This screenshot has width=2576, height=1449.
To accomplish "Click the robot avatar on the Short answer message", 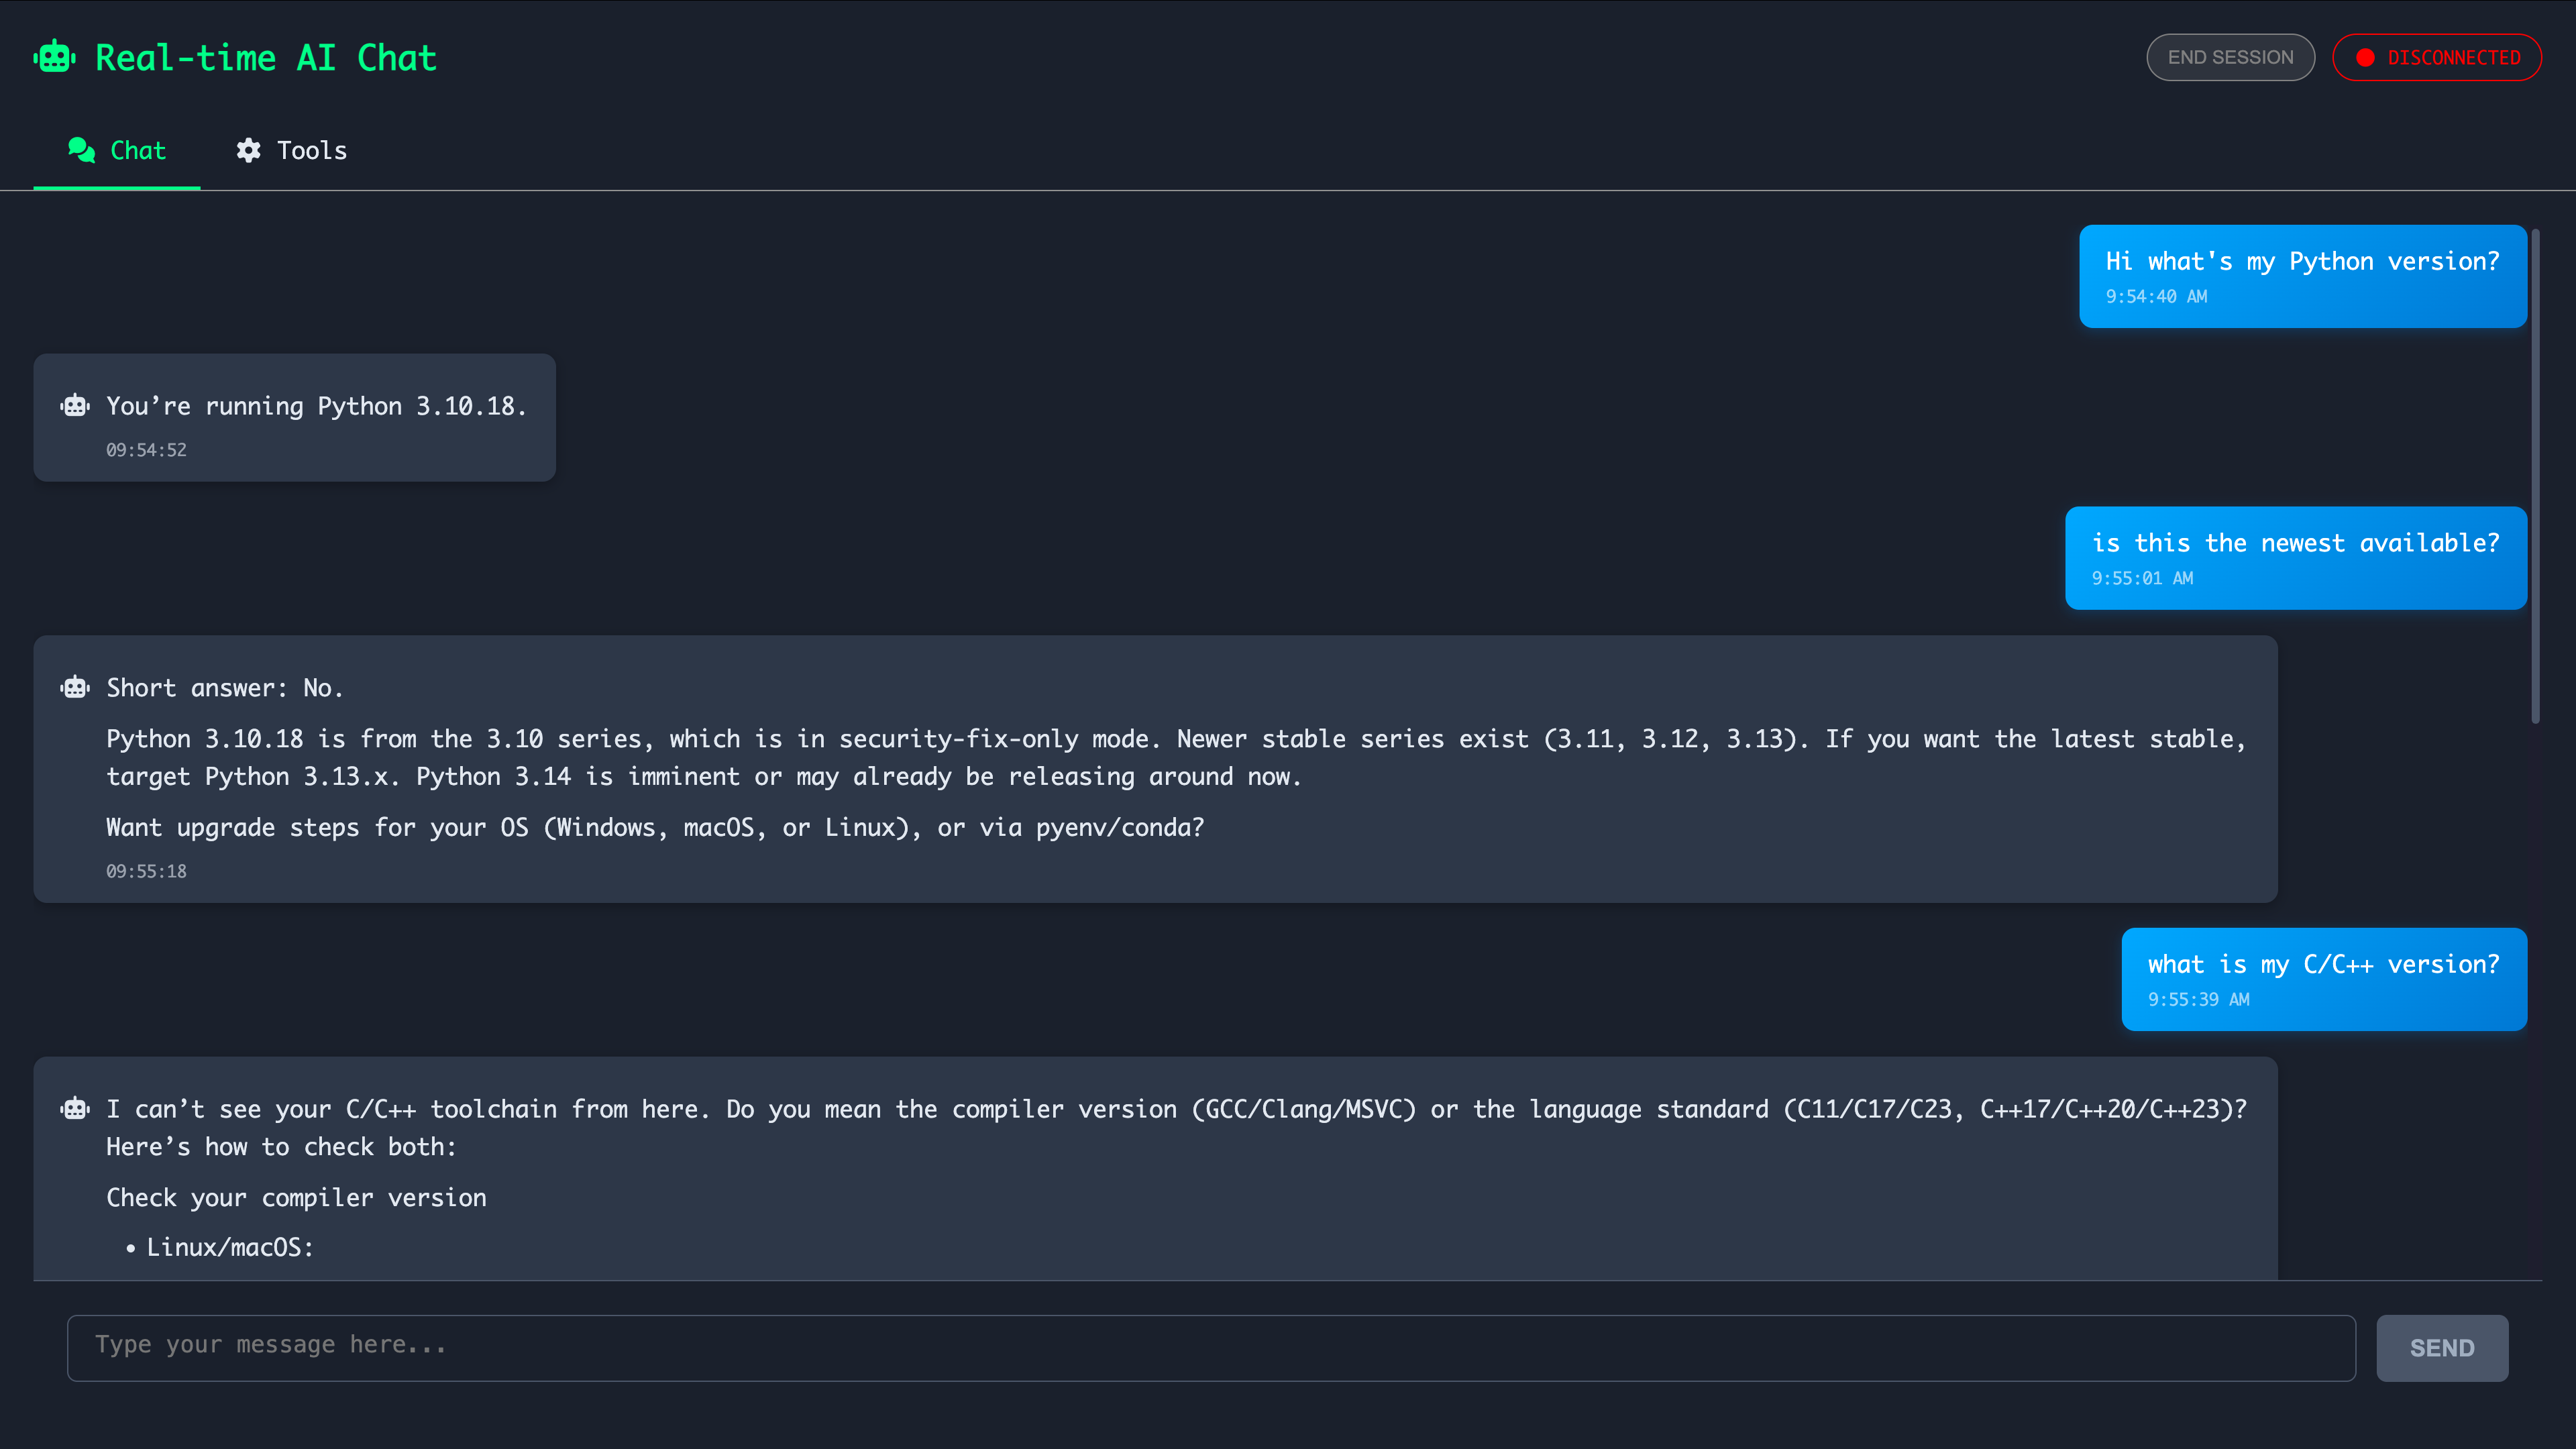I will [75, 687].
